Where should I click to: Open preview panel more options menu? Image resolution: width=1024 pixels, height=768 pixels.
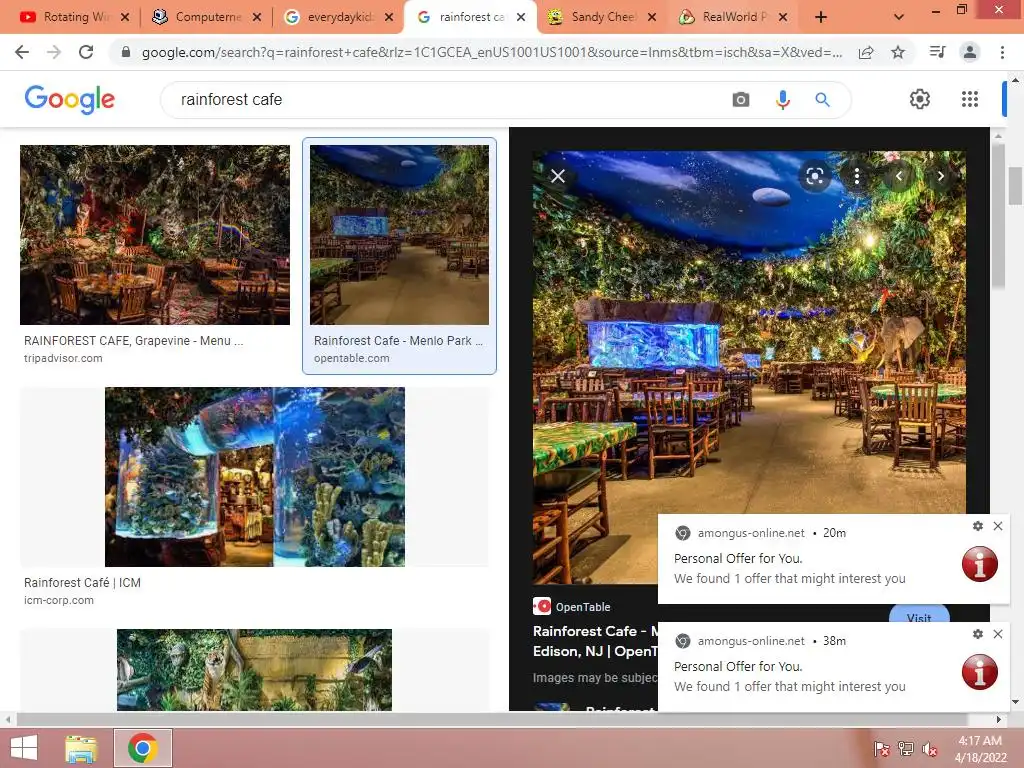point(857,176)
